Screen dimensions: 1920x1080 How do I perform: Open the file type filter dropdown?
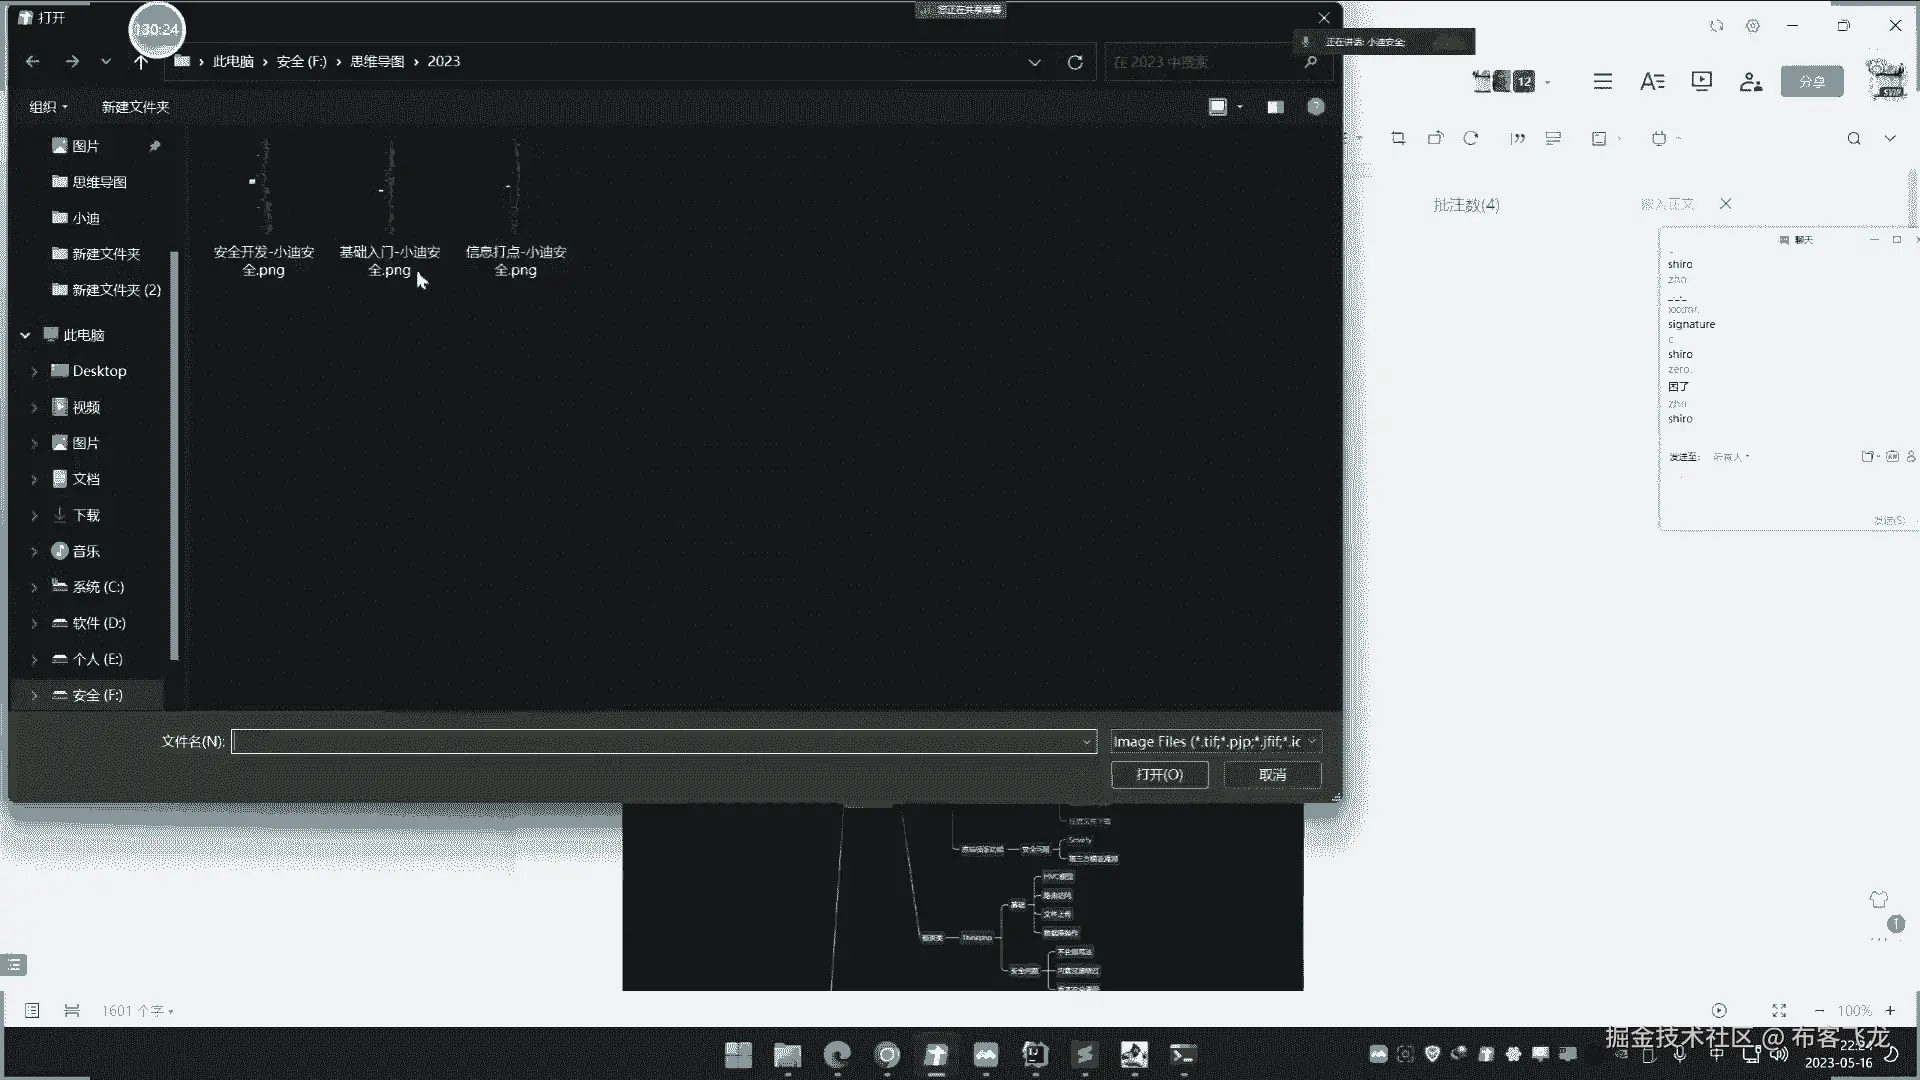tap(1216, 741)
